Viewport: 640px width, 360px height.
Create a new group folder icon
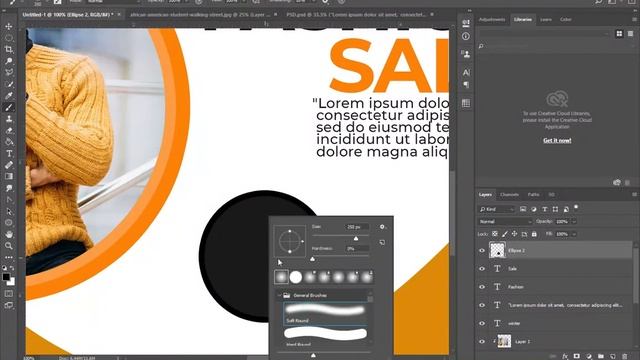tap(601, 356)
